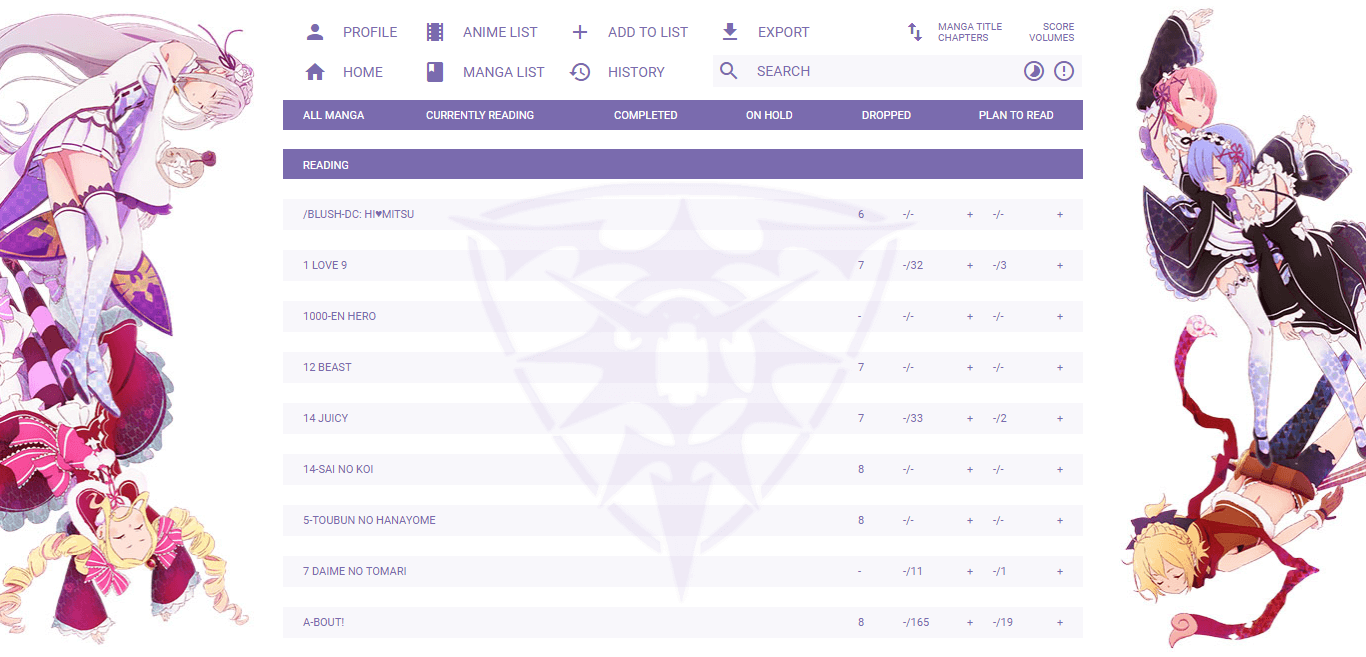This screenshot has height=657, width=1366.
Task: Increment volumes for /BLUSH-DC: HI♥MITSU
Action: click(x=1060, y=214)
